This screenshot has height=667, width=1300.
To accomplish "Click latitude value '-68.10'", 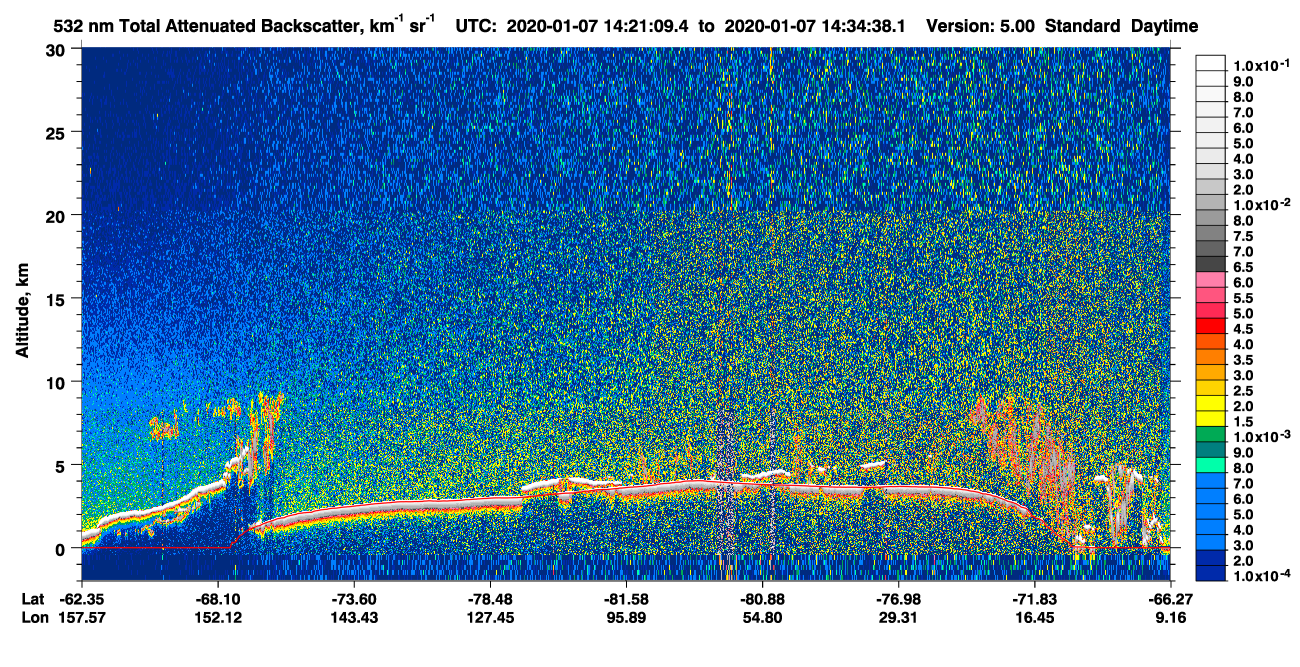I will 218,598.
